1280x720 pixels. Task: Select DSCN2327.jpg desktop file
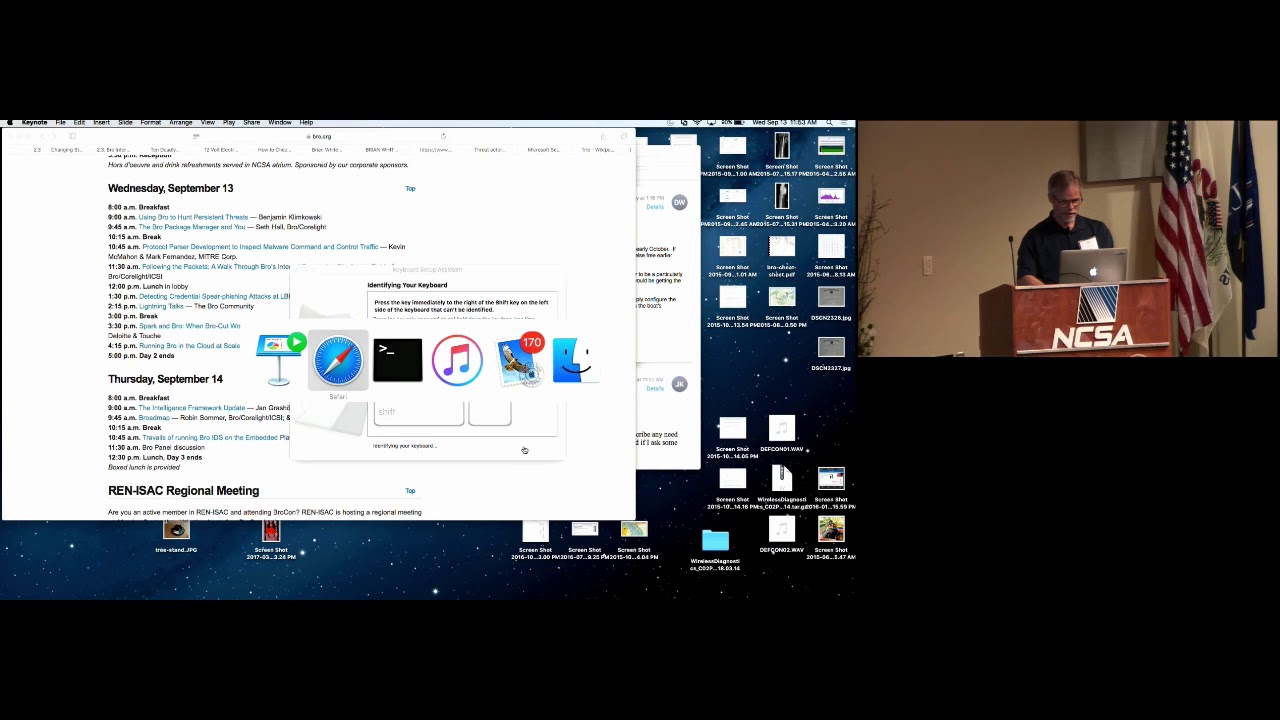click(x=831, y=354)
